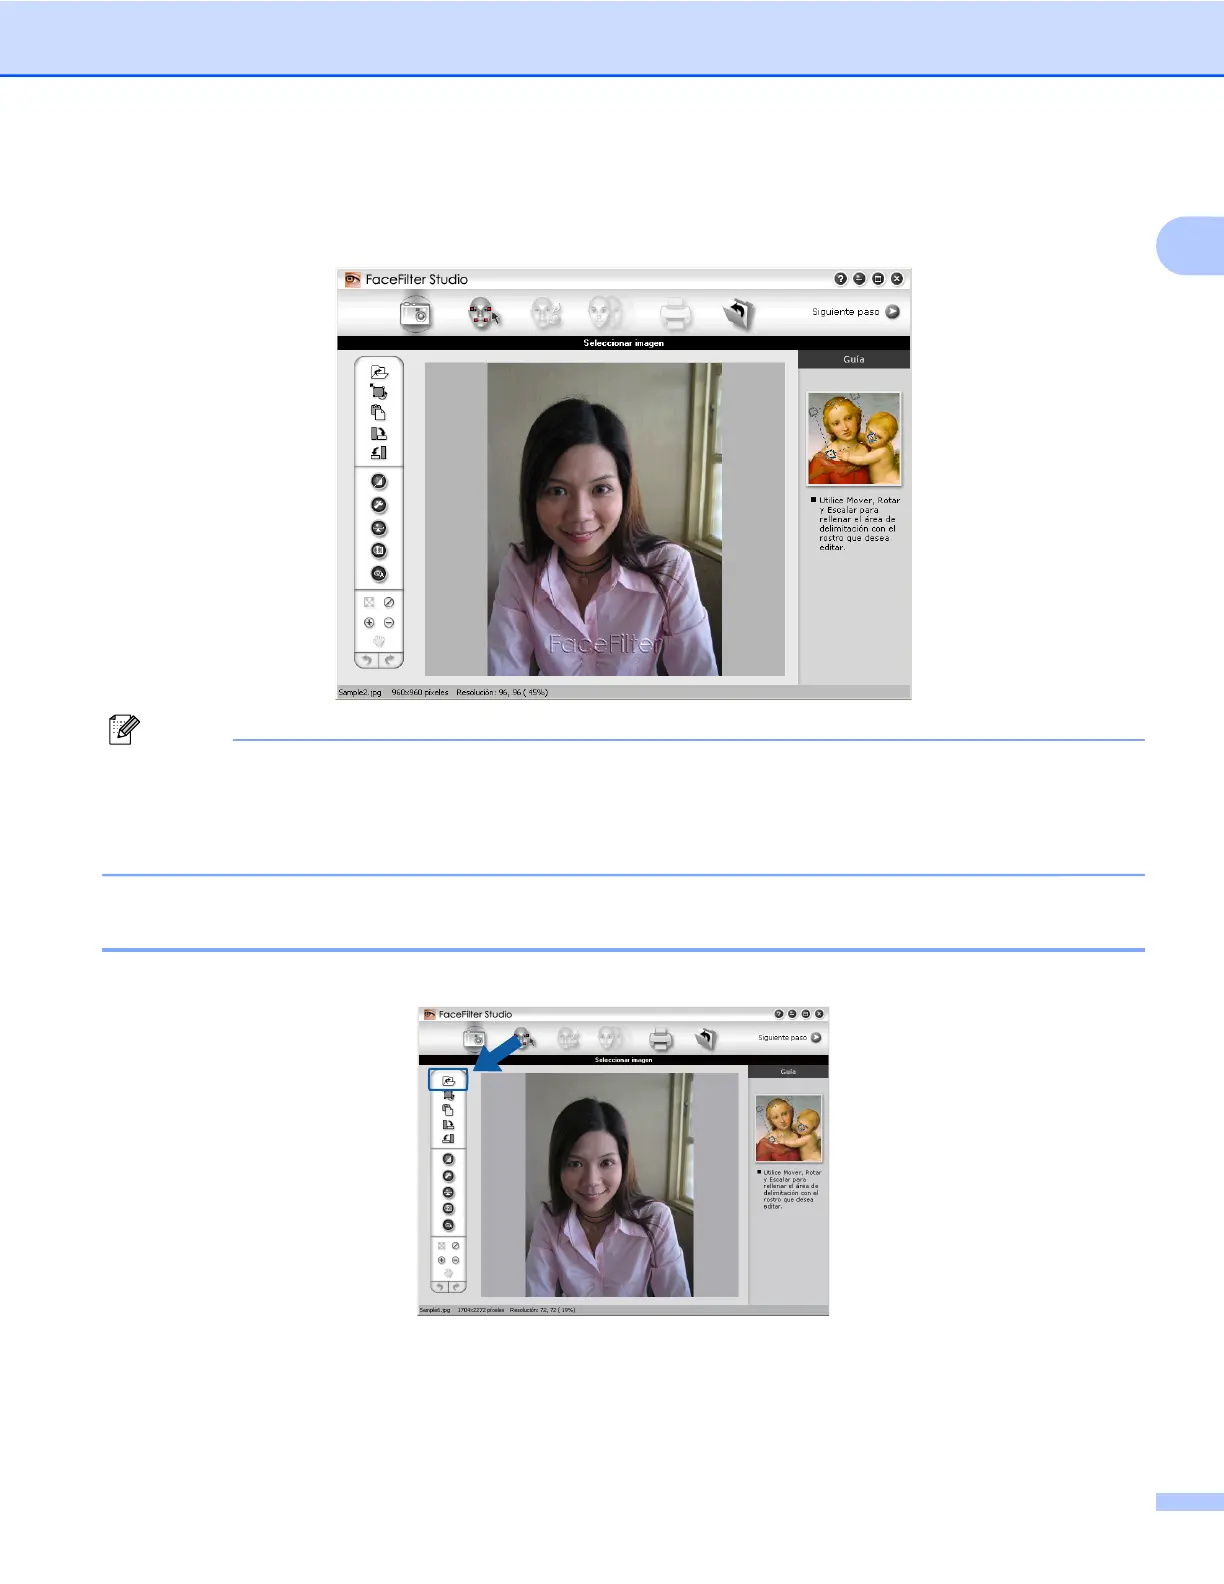Click the Guía painting thumbnail in upper window
Screen dimensions: 1224x1584
(x=854, y=439)
